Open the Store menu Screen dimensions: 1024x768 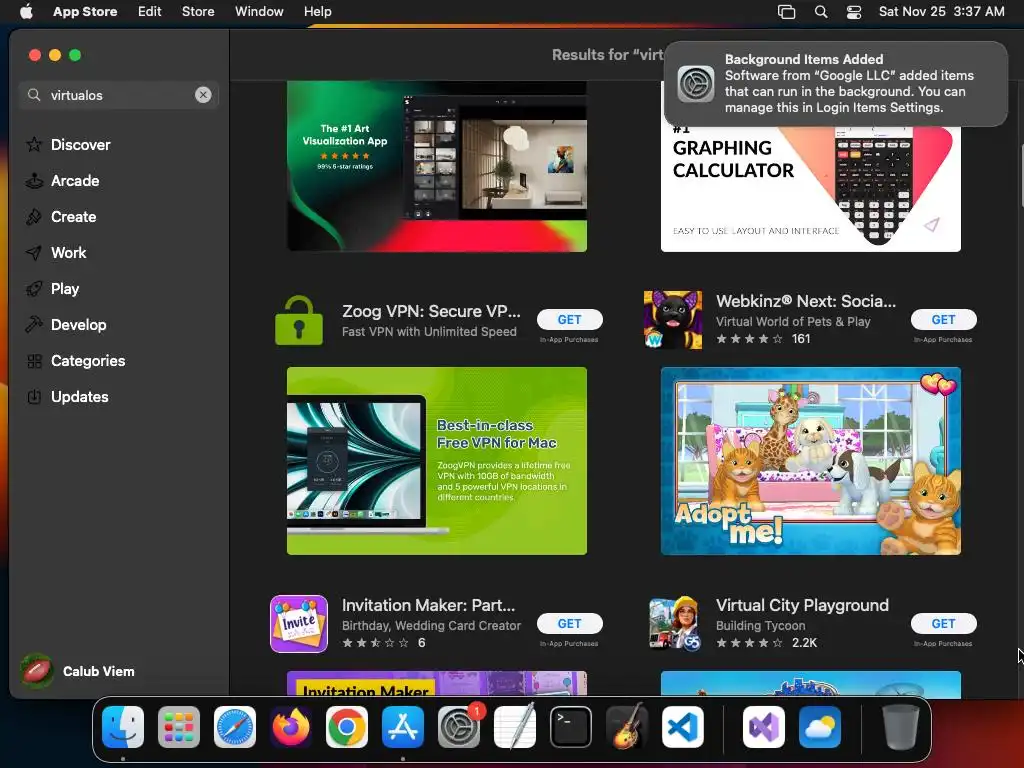point(198,11)
